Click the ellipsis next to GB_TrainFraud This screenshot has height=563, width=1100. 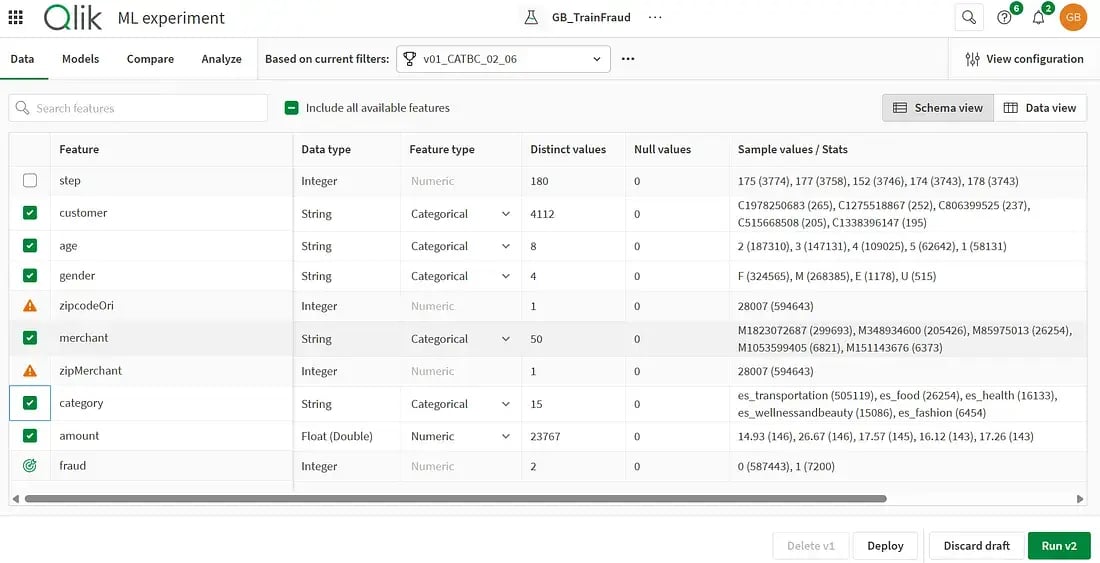pyautogui.click(x=655, y=17)
